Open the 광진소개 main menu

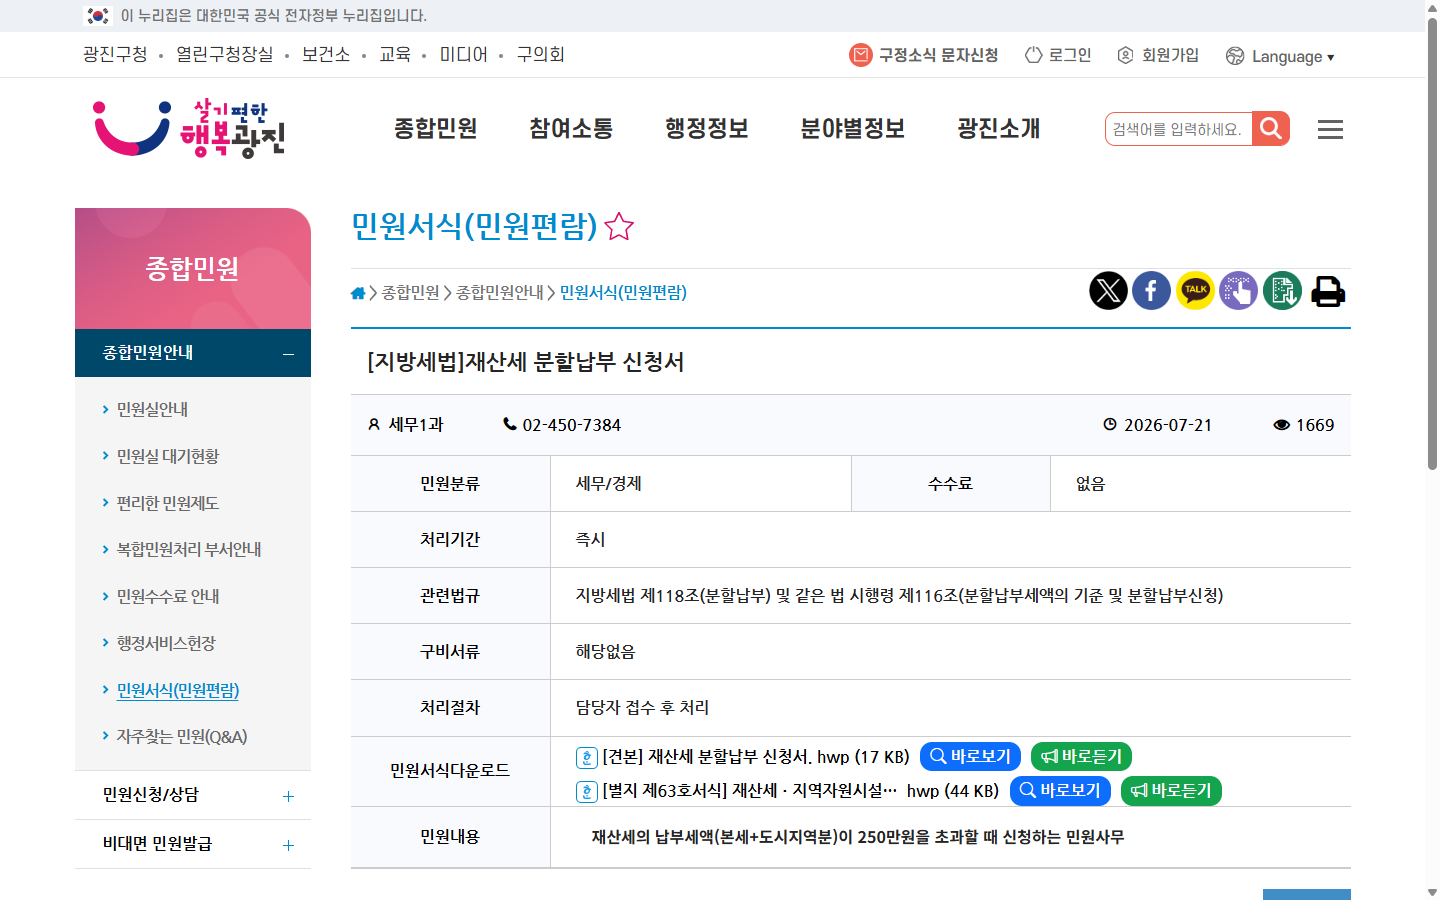coord(999,129)
